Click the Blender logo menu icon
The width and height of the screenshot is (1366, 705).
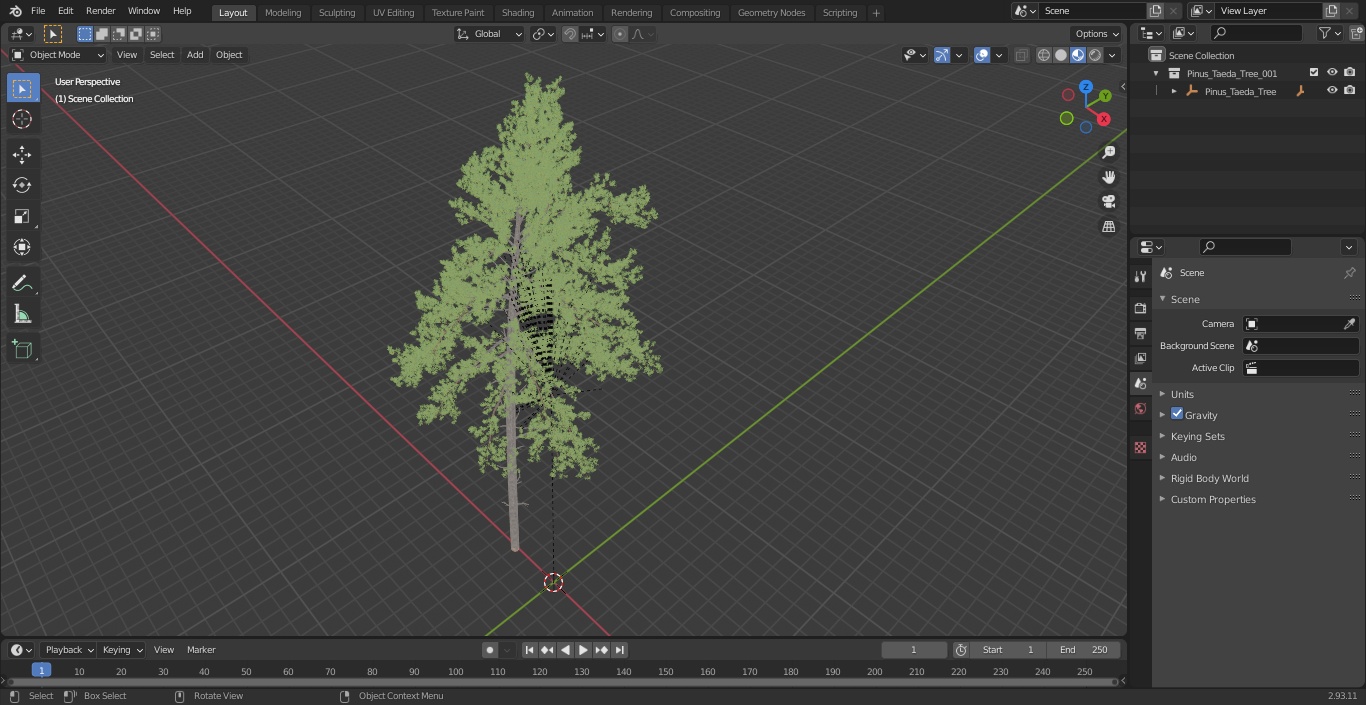(x=14, y=11)
